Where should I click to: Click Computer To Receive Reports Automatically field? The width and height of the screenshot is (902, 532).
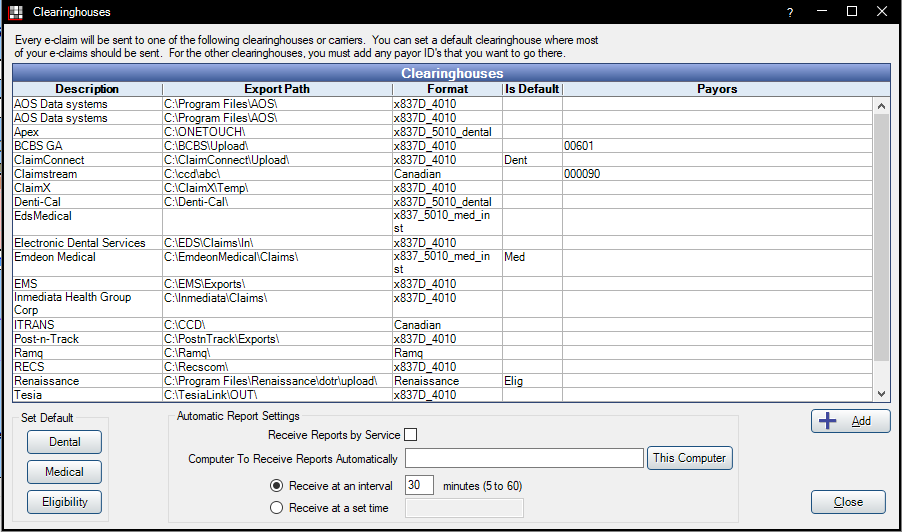(524, 458)
